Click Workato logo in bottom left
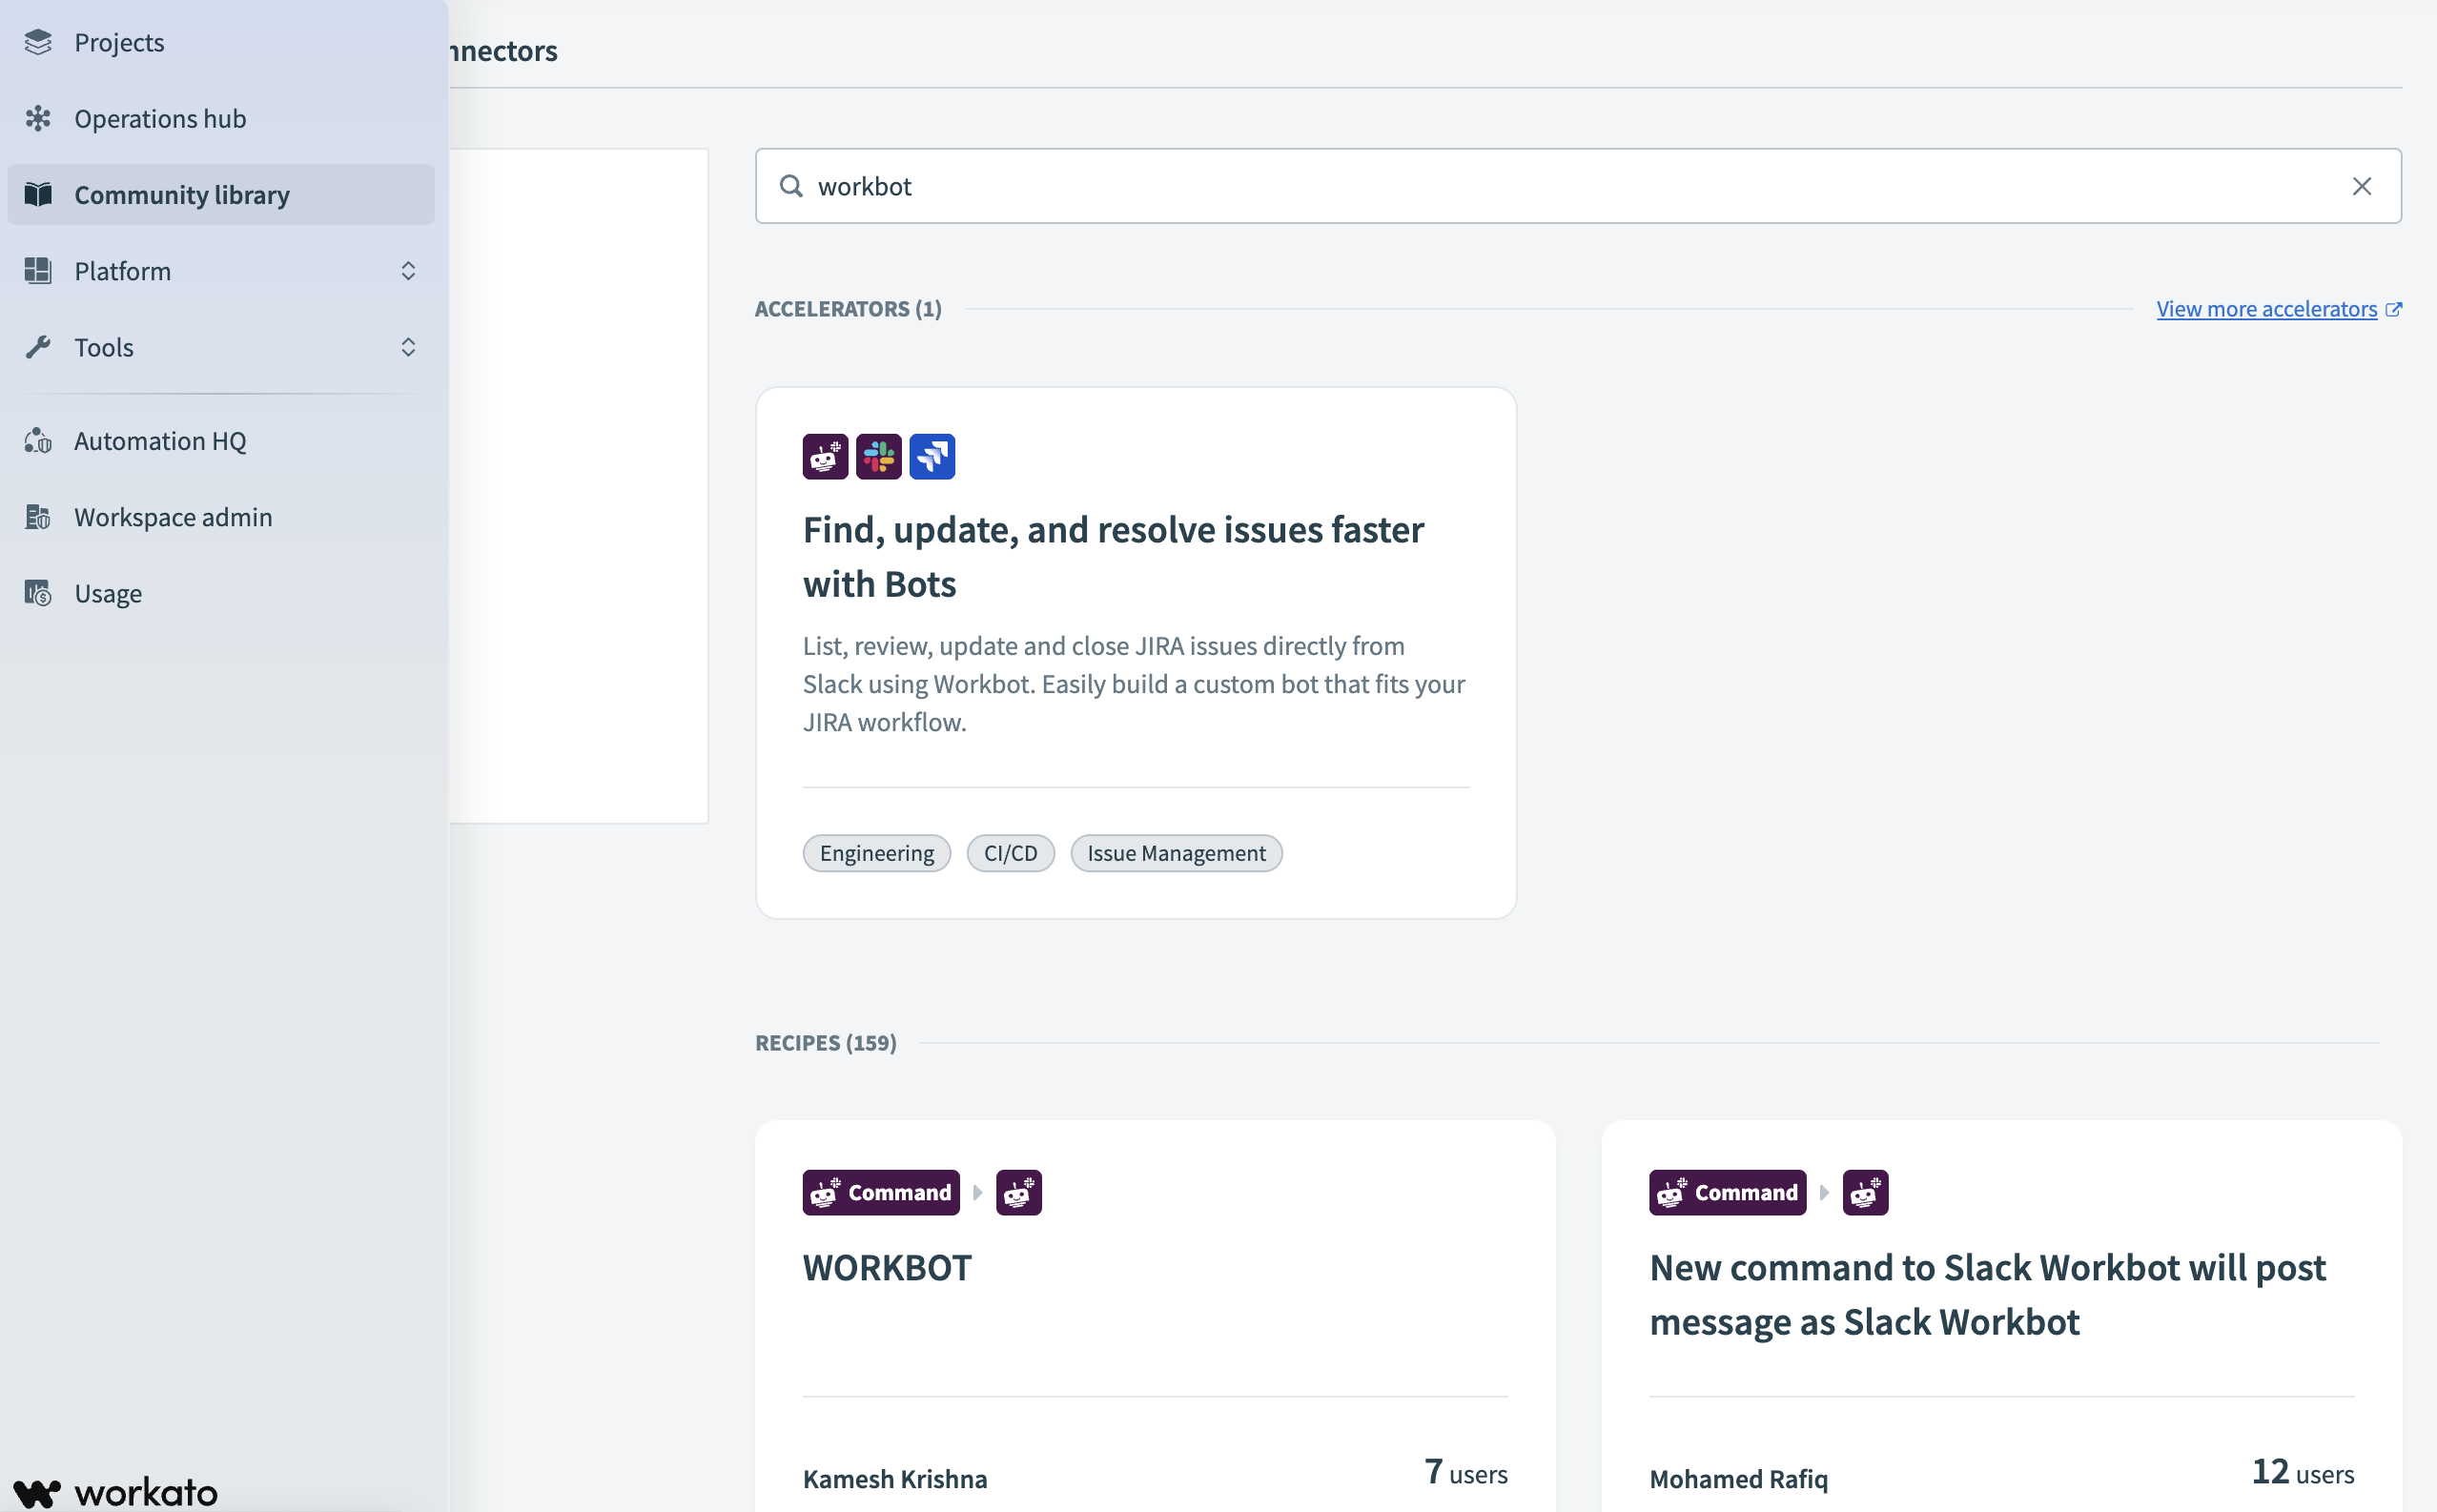 click(x=115, y=1491)
